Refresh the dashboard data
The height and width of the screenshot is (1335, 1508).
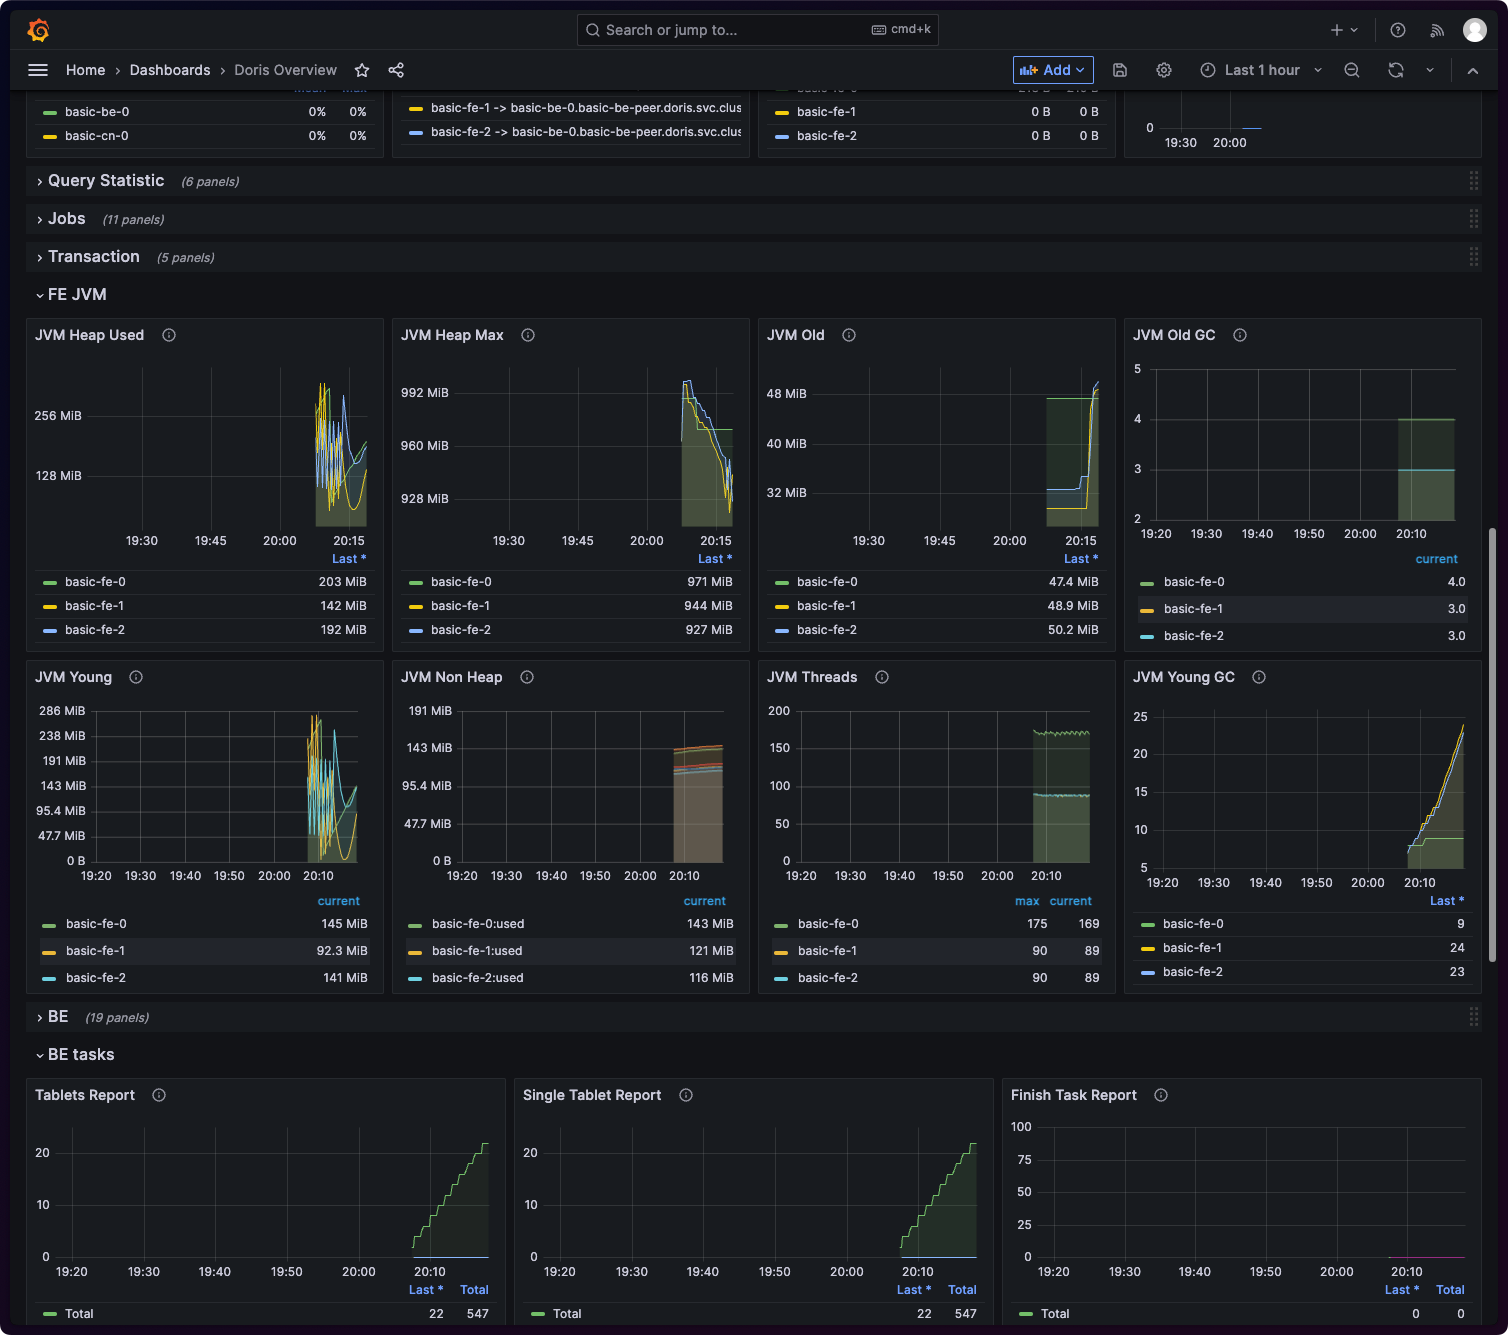(x=1394, y=70)
